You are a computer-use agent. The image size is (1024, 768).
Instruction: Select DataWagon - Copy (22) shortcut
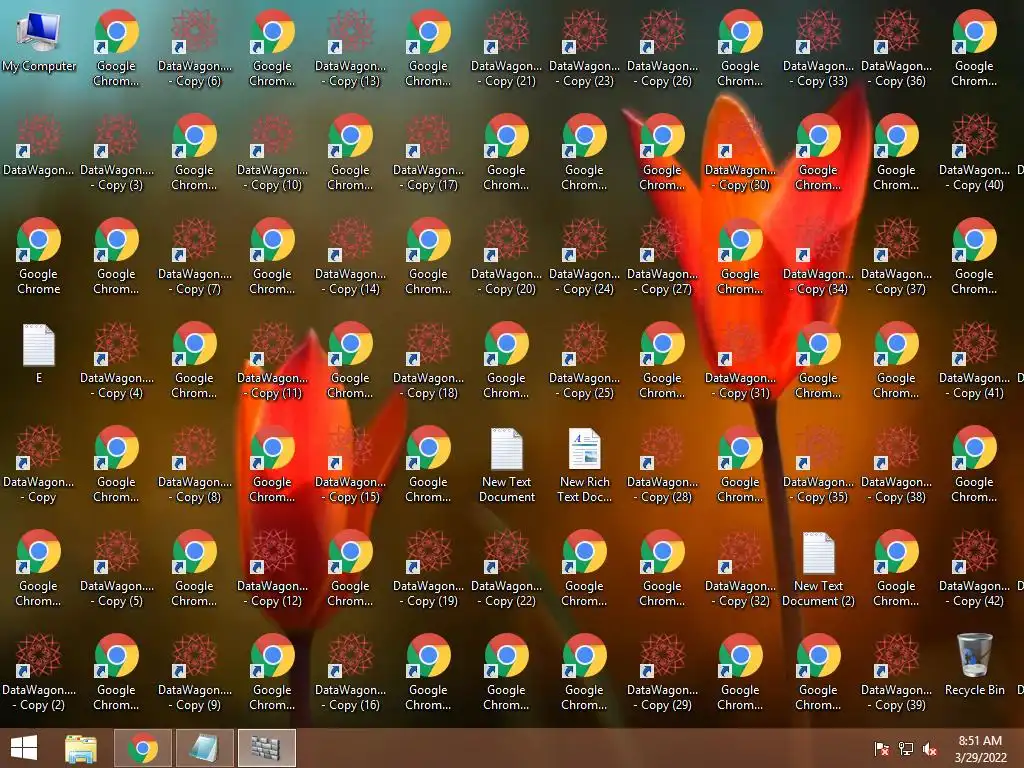[507, 568]
